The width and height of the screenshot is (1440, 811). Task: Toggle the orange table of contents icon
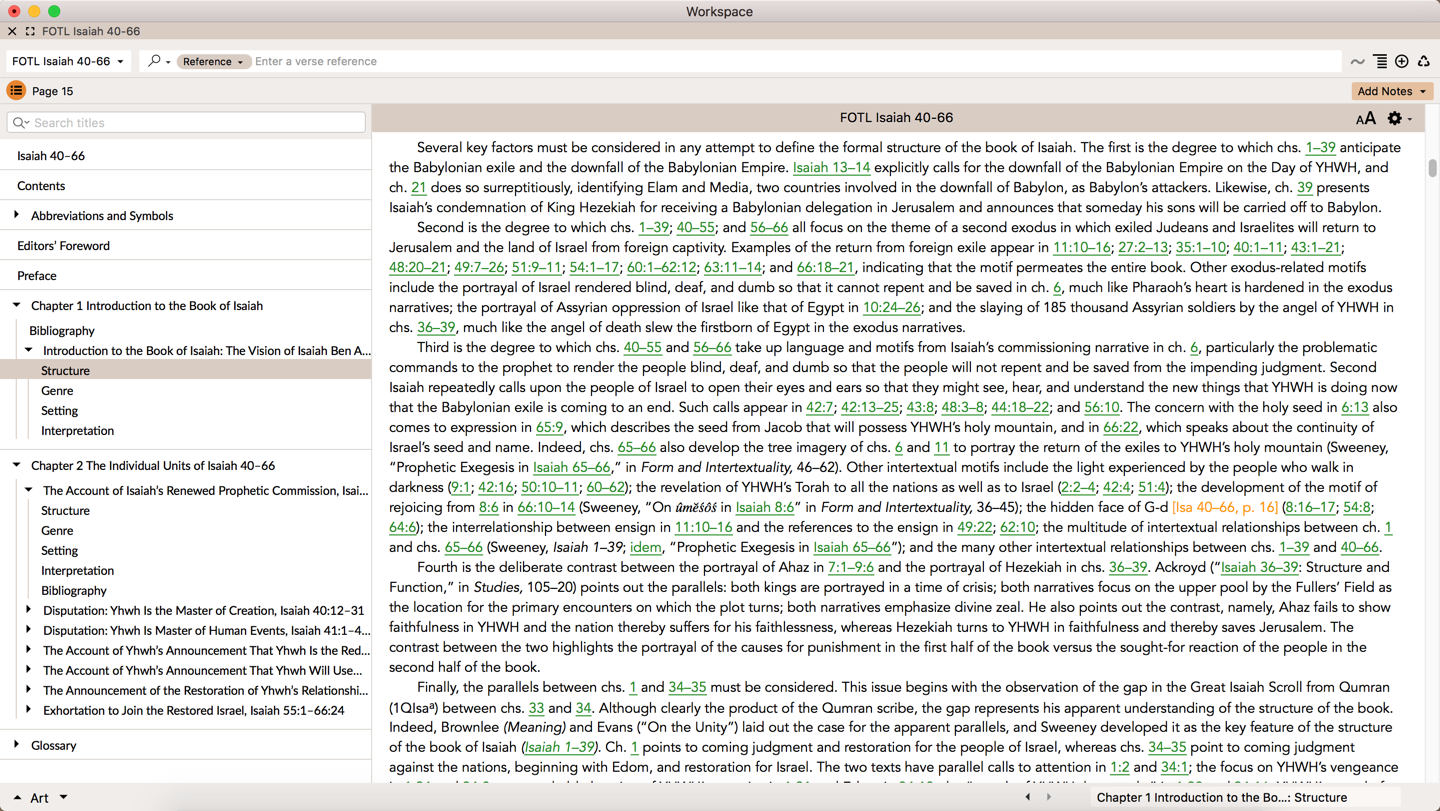click(16, 91)
